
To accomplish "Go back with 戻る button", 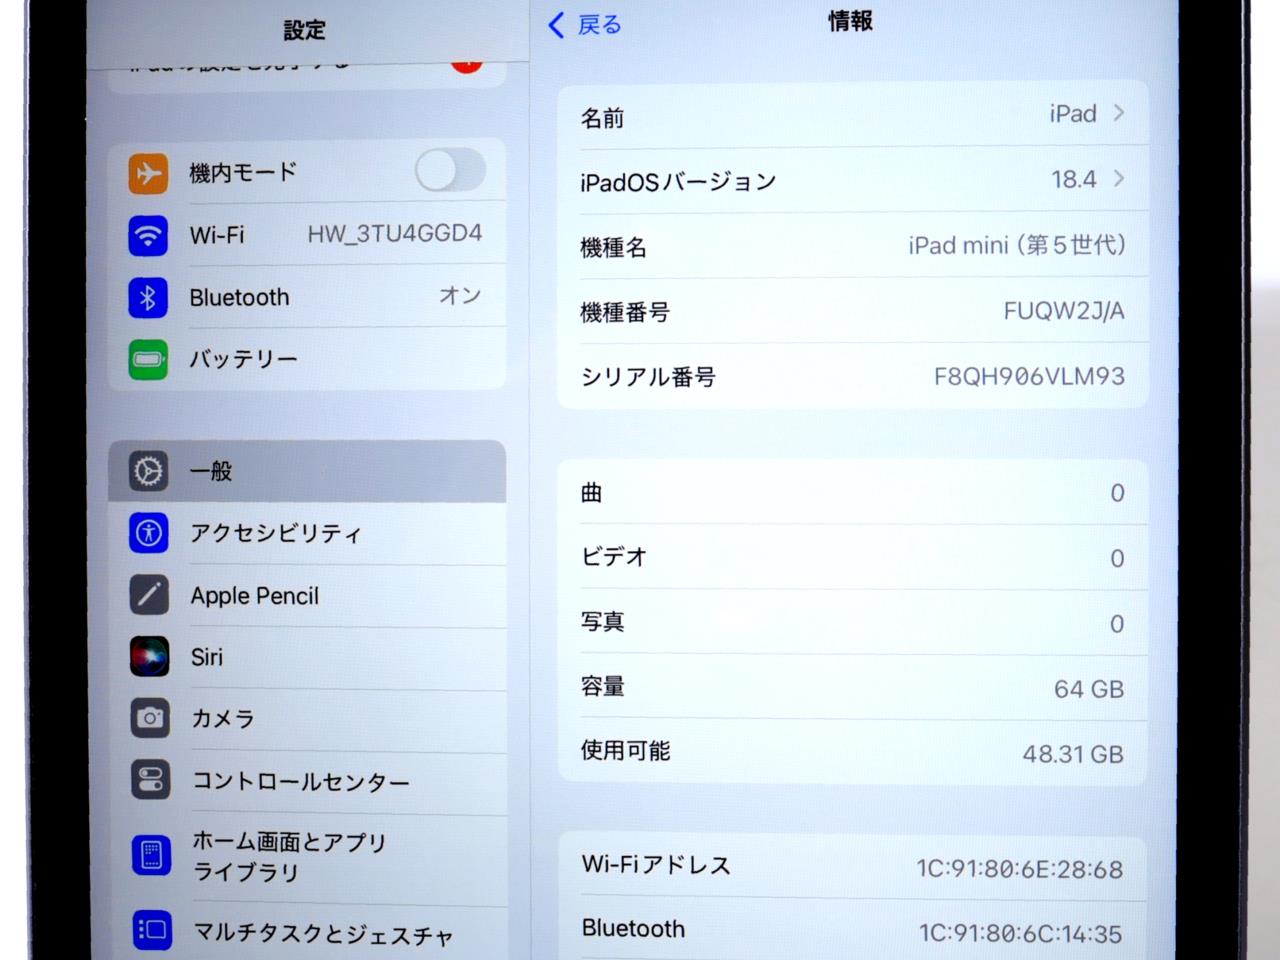I will 585,25.
